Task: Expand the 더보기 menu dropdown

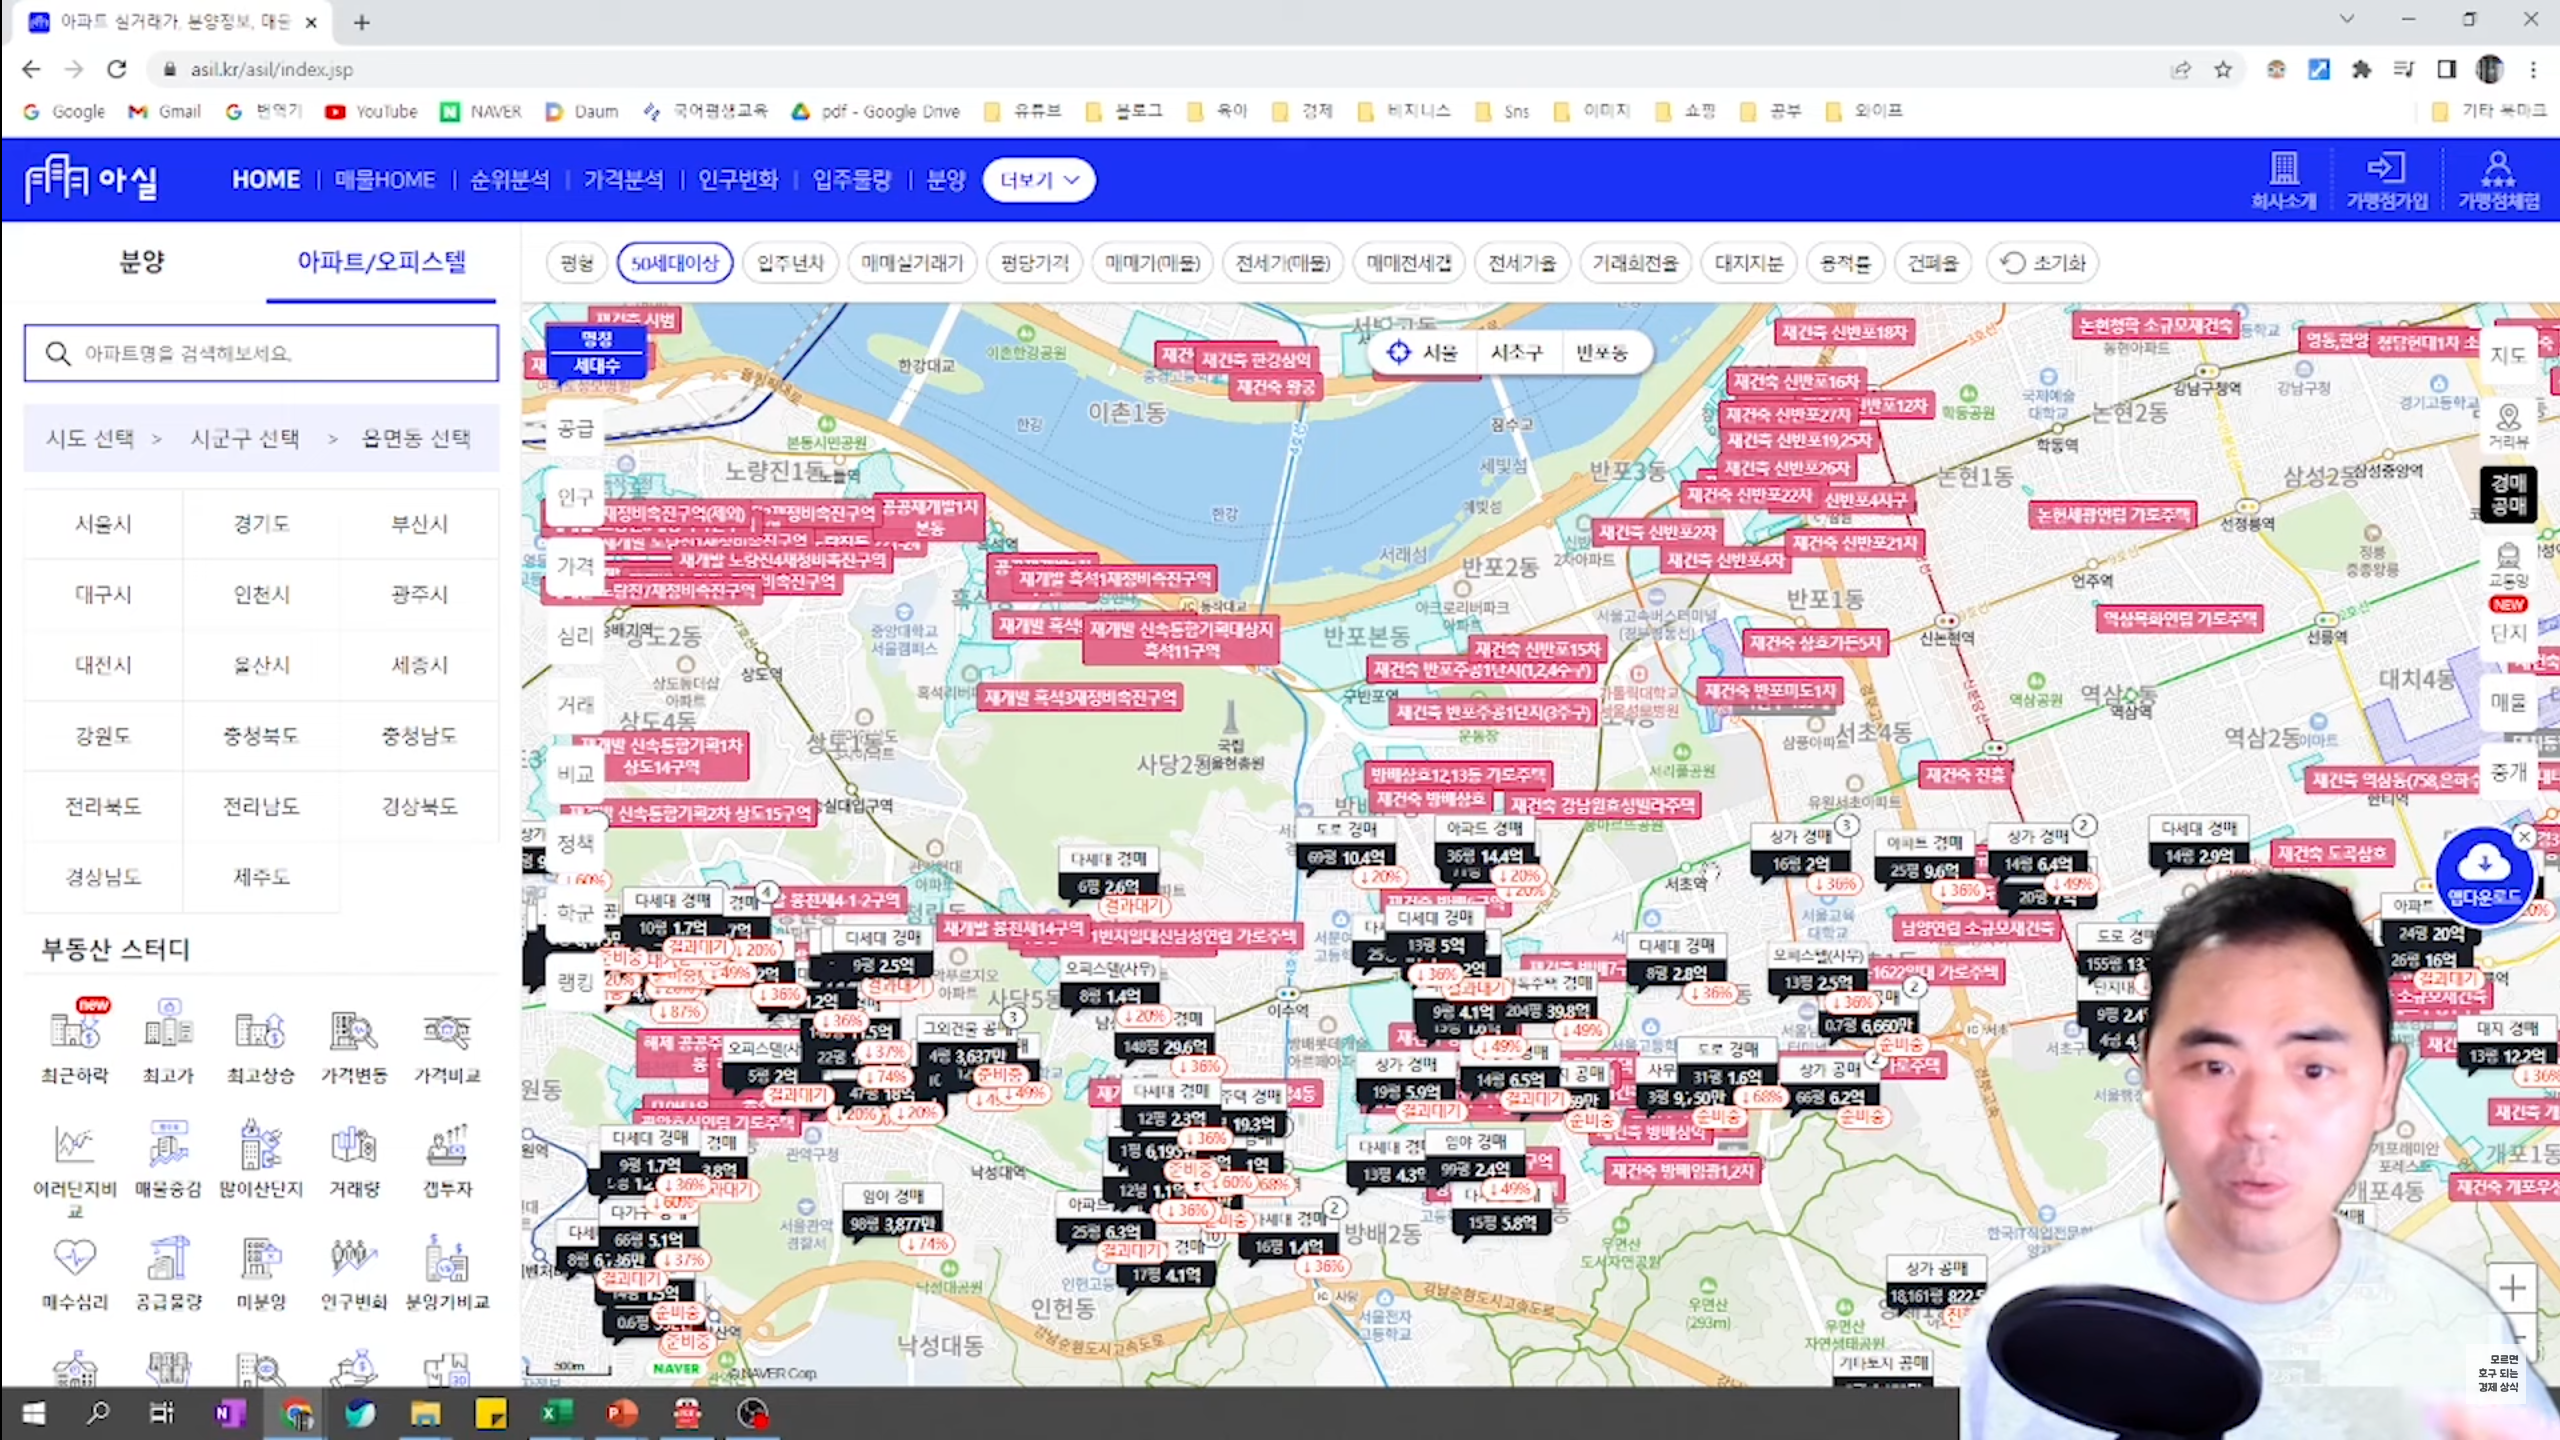Action: 1039,180
